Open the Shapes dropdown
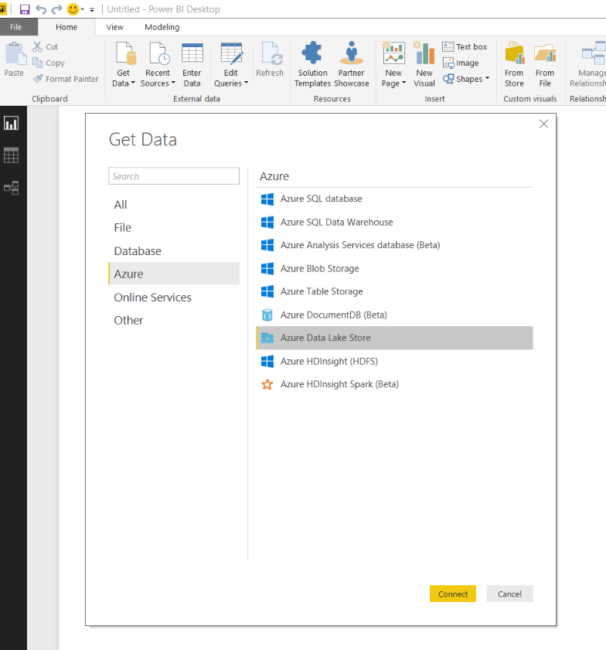Viewport: 606px width, 650px height. [x=466, y=79]
